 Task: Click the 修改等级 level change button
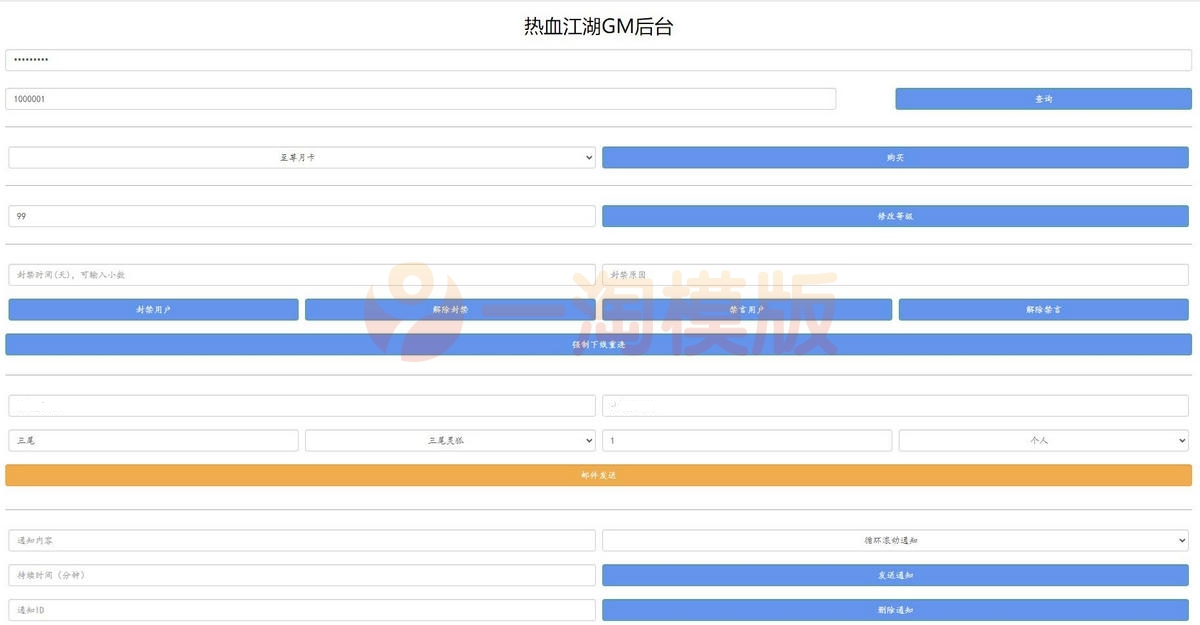click(x=895, y=215)
